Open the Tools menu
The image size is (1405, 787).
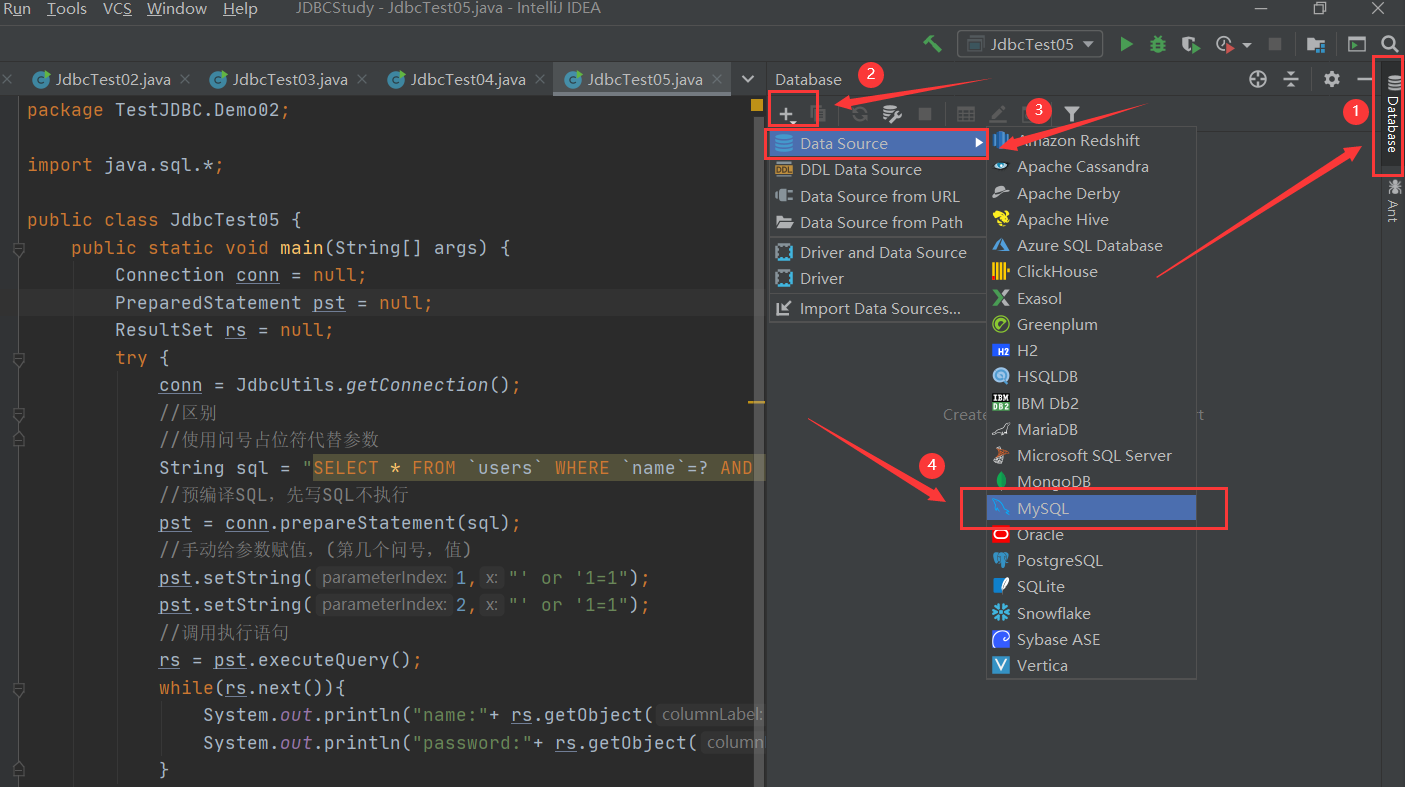click(67, 9)
